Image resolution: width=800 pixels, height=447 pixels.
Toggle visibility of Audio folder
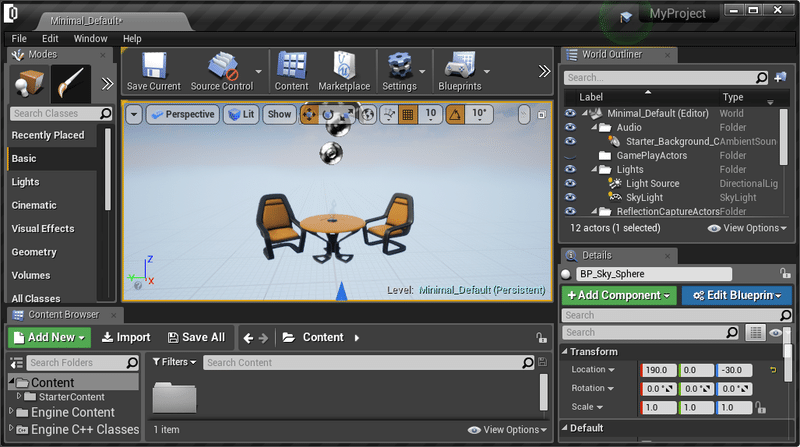(x=570, y=127)
